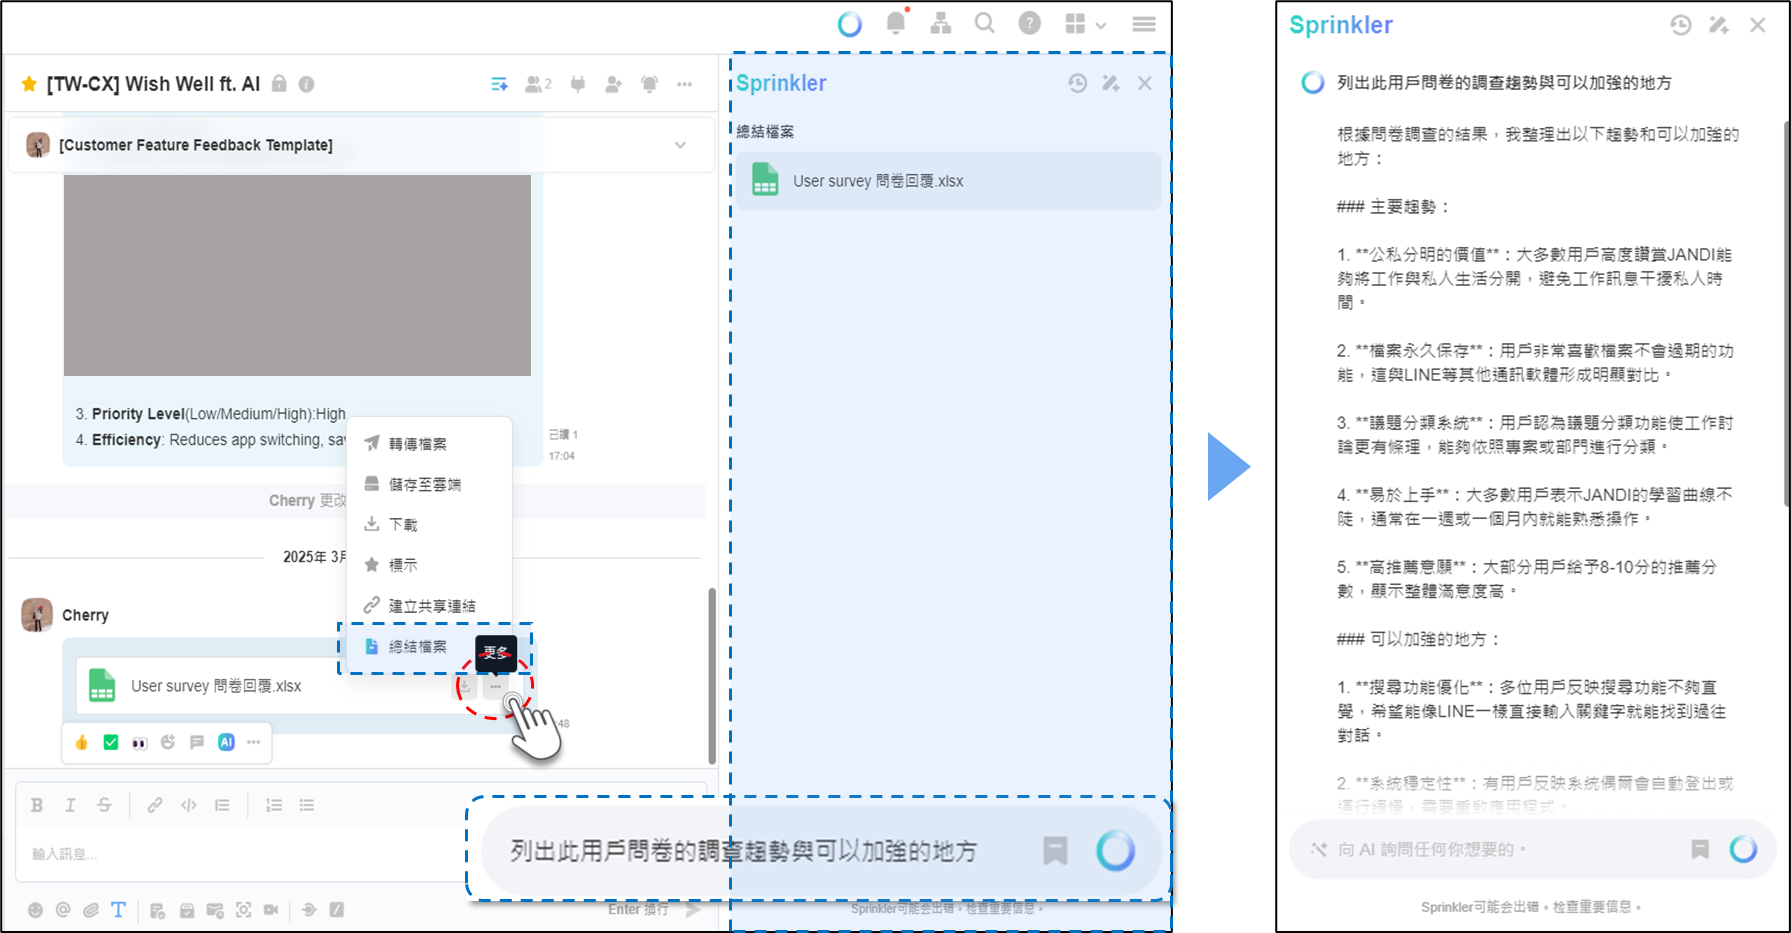Screen dimensions: 1791x933
Task: Expand the Customer Feature Feedback Template pin
Action: pyautogui.click(x=680, y=145)
